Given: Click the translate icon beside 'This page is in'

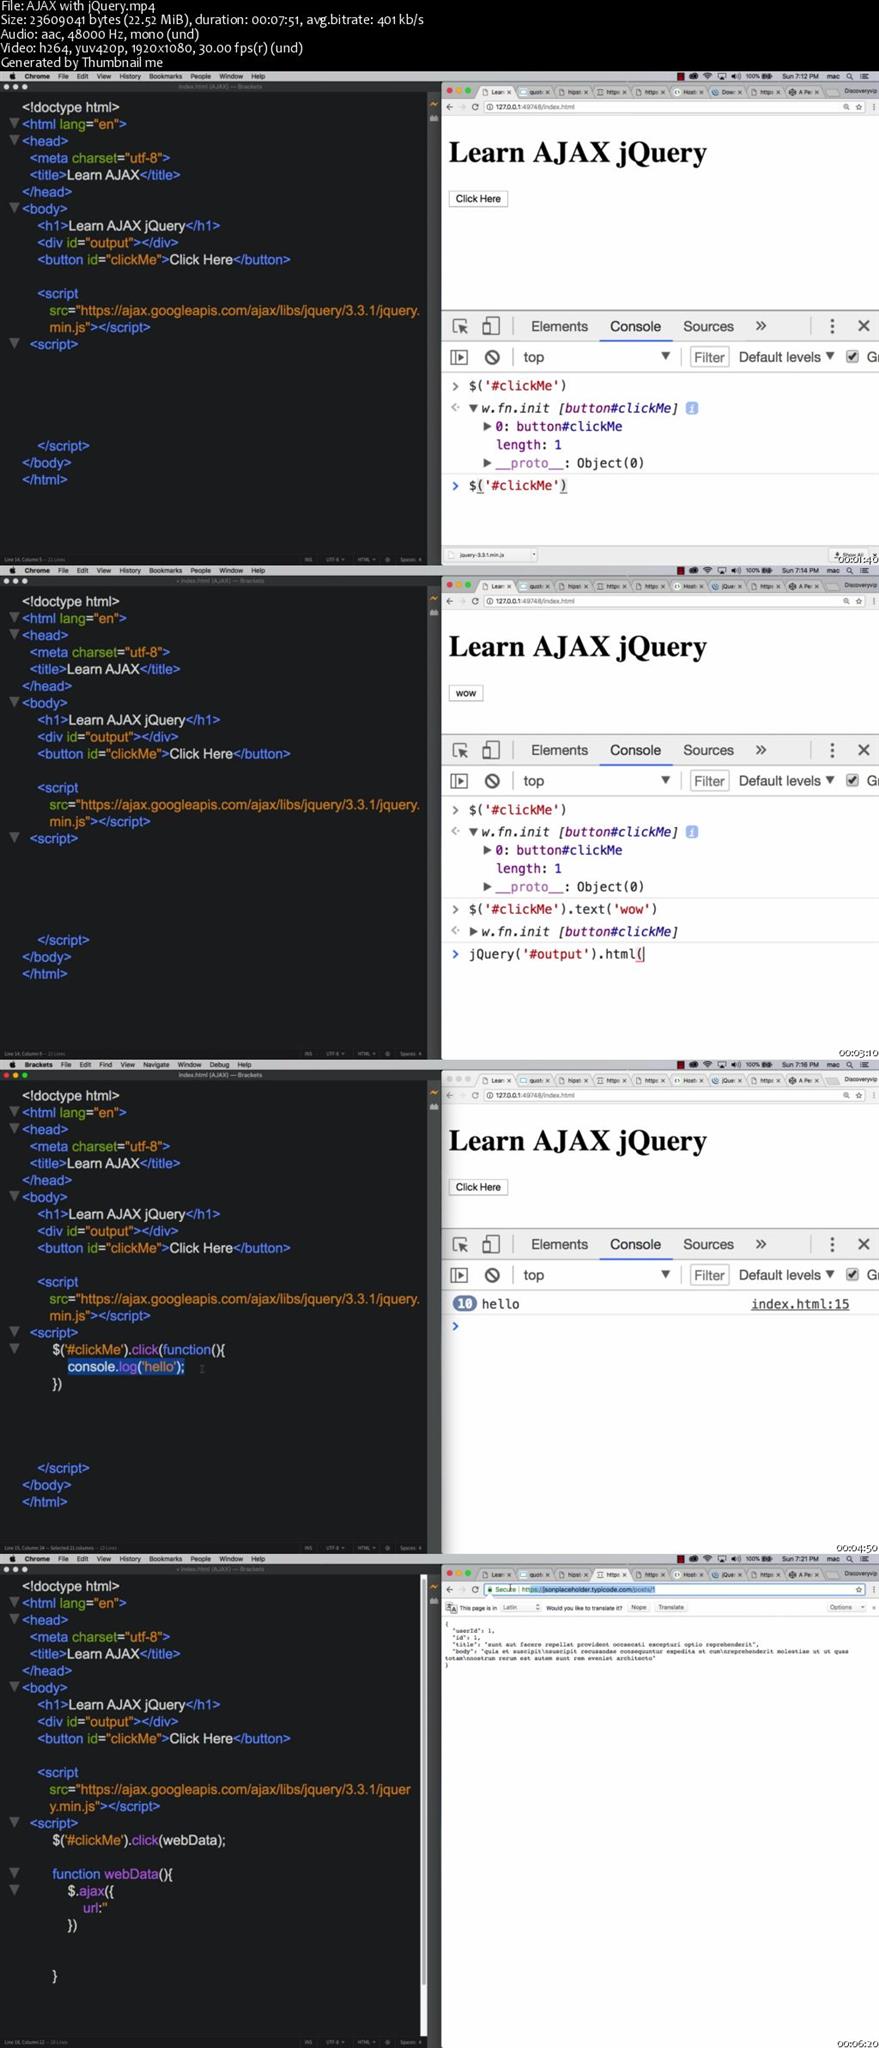Looking at the screenshot, I should pos(451,1608).
